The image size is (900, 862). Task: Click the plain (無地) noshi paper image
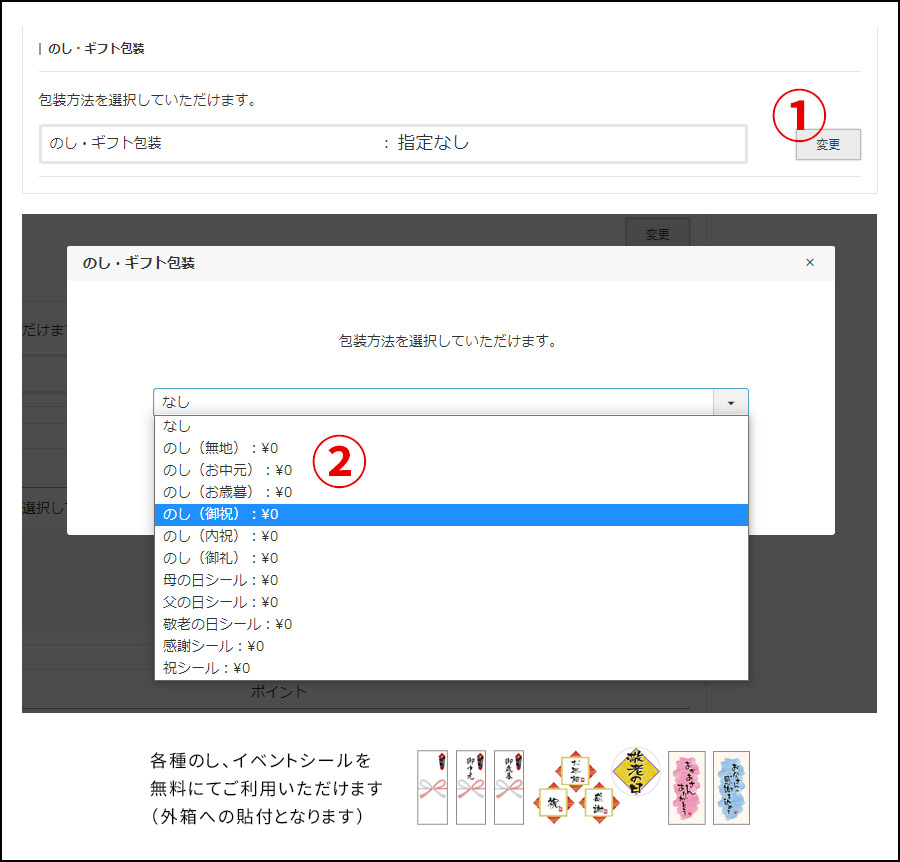tap(432, 787)
